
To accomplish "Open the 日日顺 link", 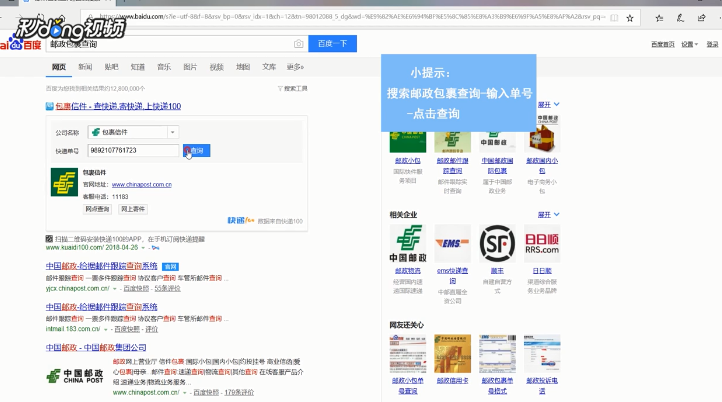I will [542, 271].
